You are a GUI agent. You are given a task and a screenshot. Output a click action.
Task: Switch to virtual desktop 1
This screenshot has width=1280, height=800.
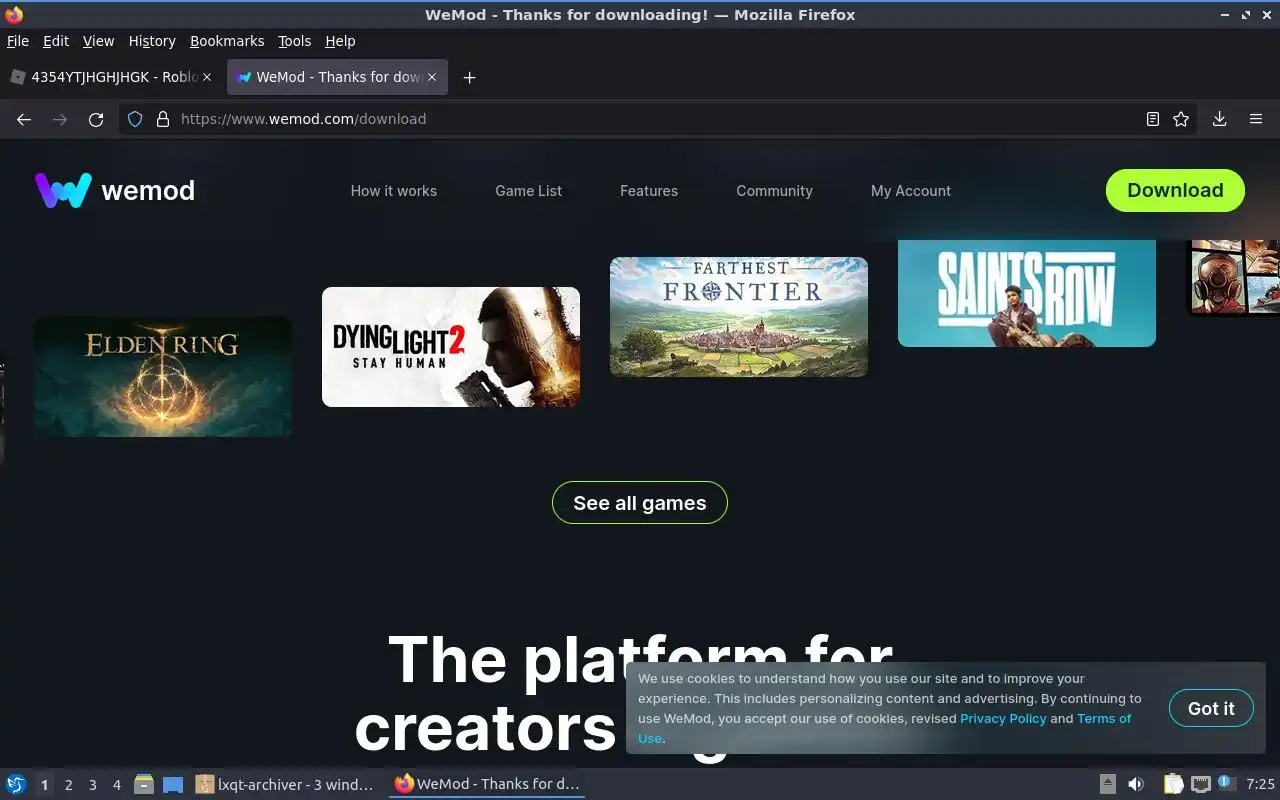[44, 785]
